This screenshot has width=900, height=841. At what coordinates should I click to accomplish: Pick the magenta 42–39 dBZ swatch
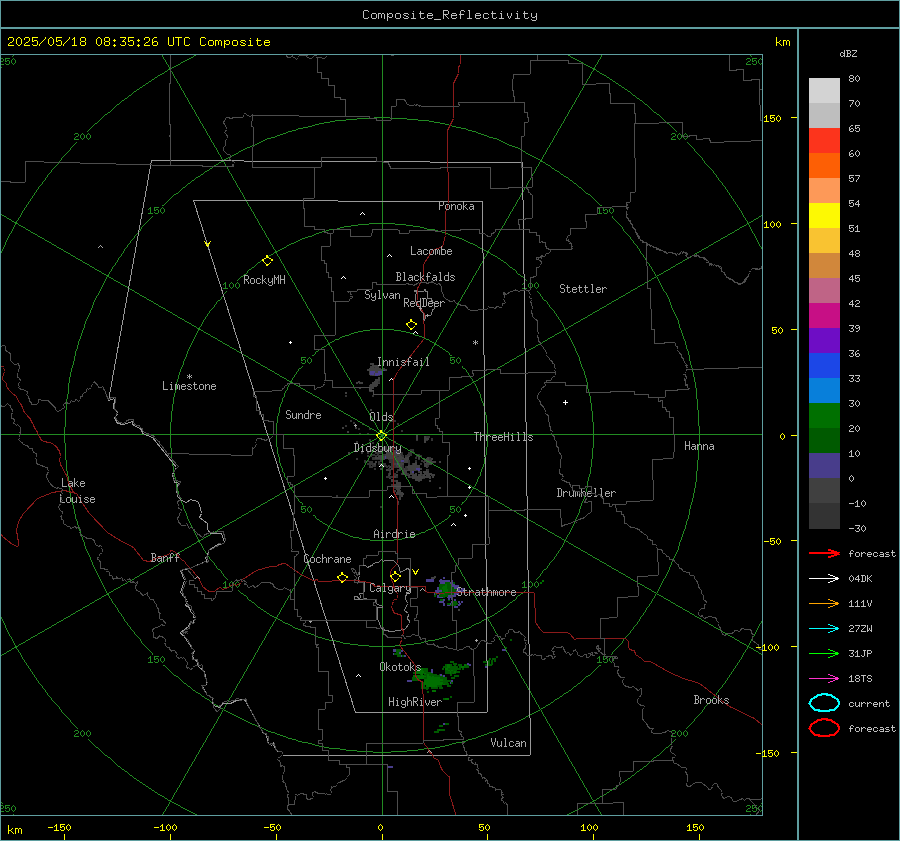point(824,316)
